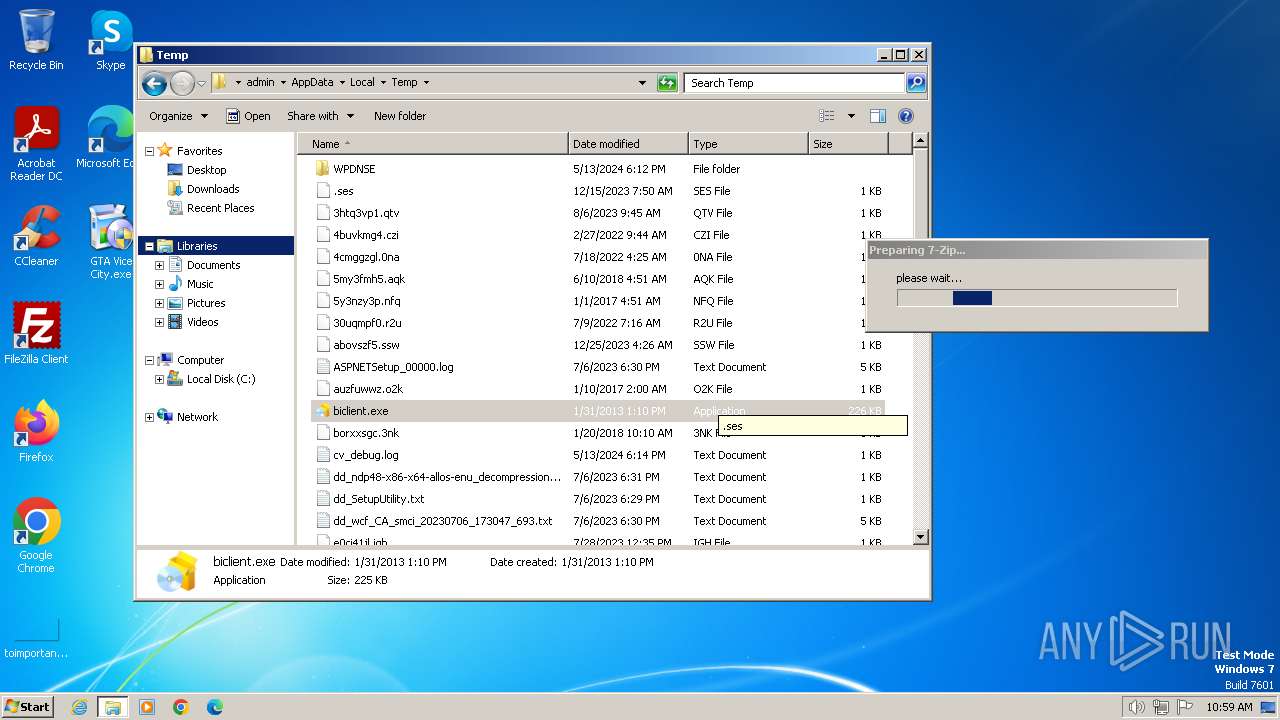
Task: Expand the Network tree node
Action: click(149, 417)
